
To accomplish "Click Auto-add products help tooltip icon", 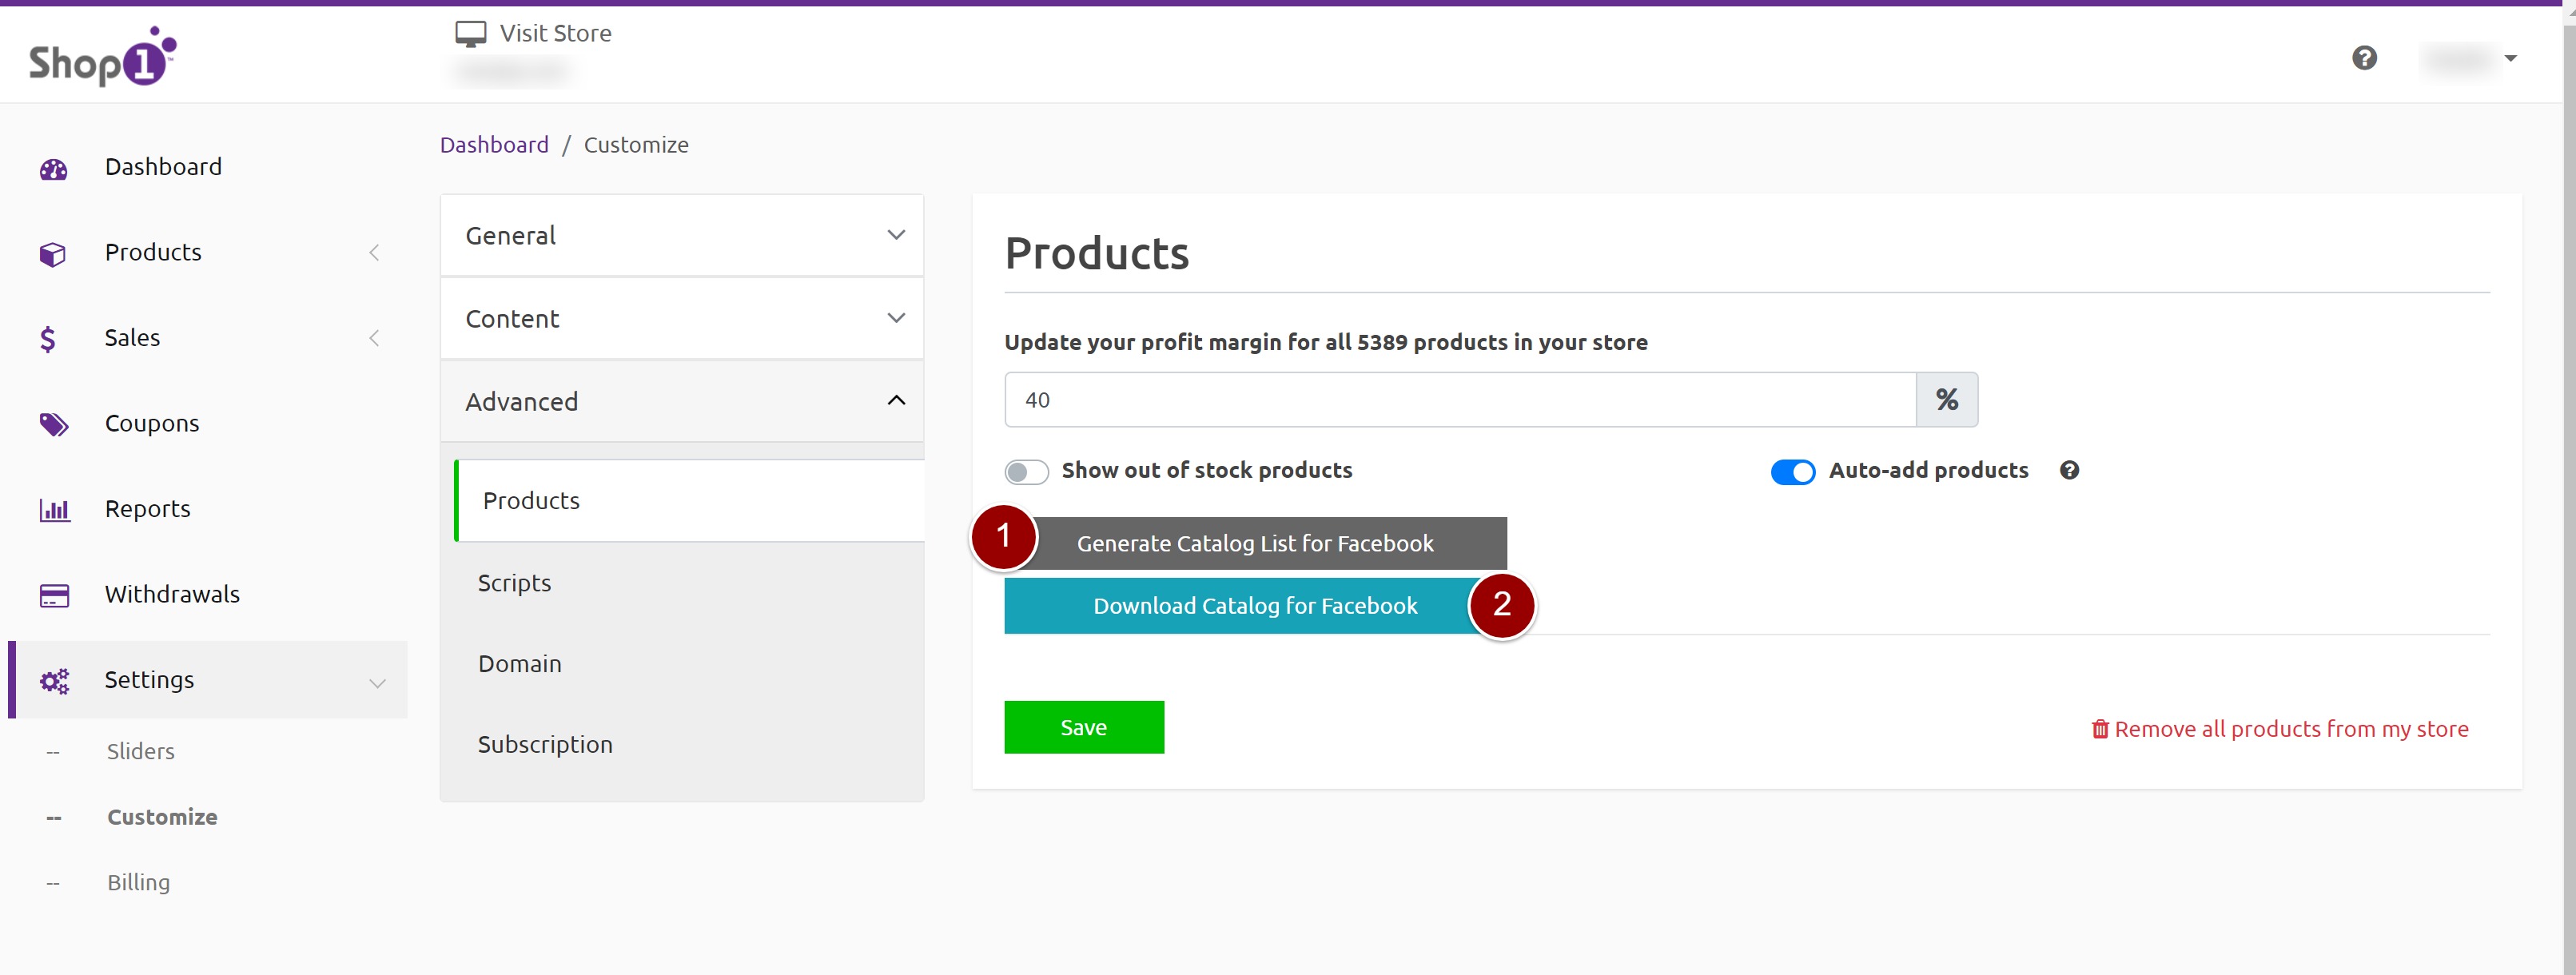I will pyautogui.click(x=2069, y=470).
